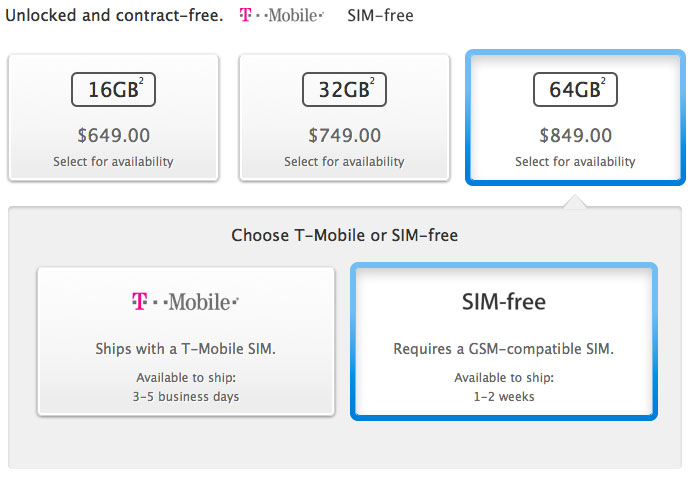
Task: Click the $649.00 price
Action: click(x=113, y=135)
